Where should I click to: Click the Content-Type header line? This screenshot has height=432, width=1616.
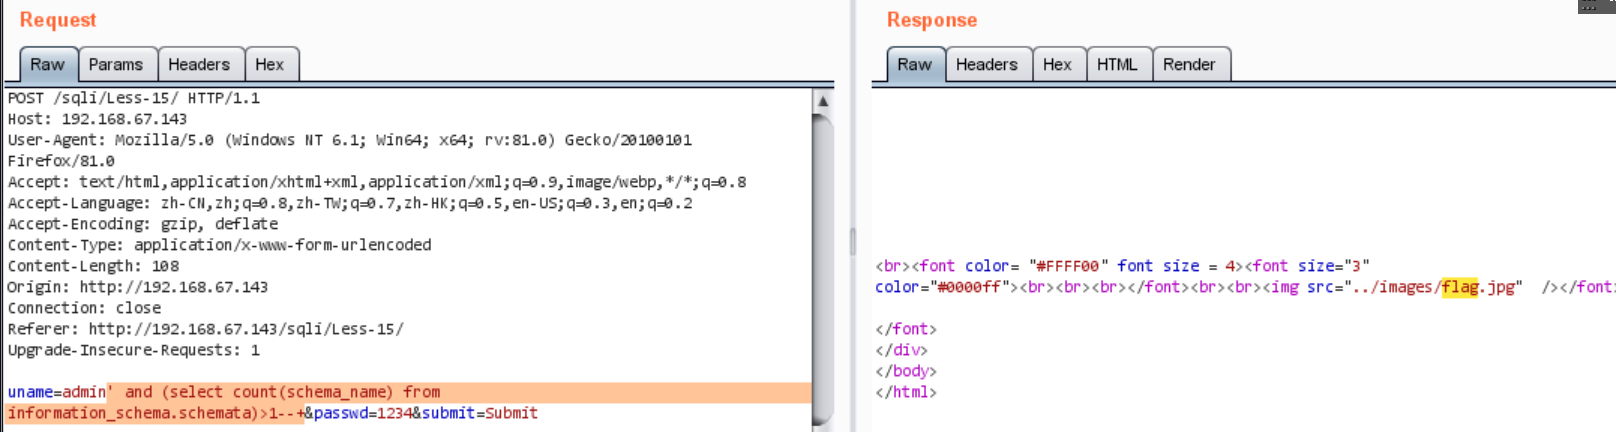coord(220,245)
